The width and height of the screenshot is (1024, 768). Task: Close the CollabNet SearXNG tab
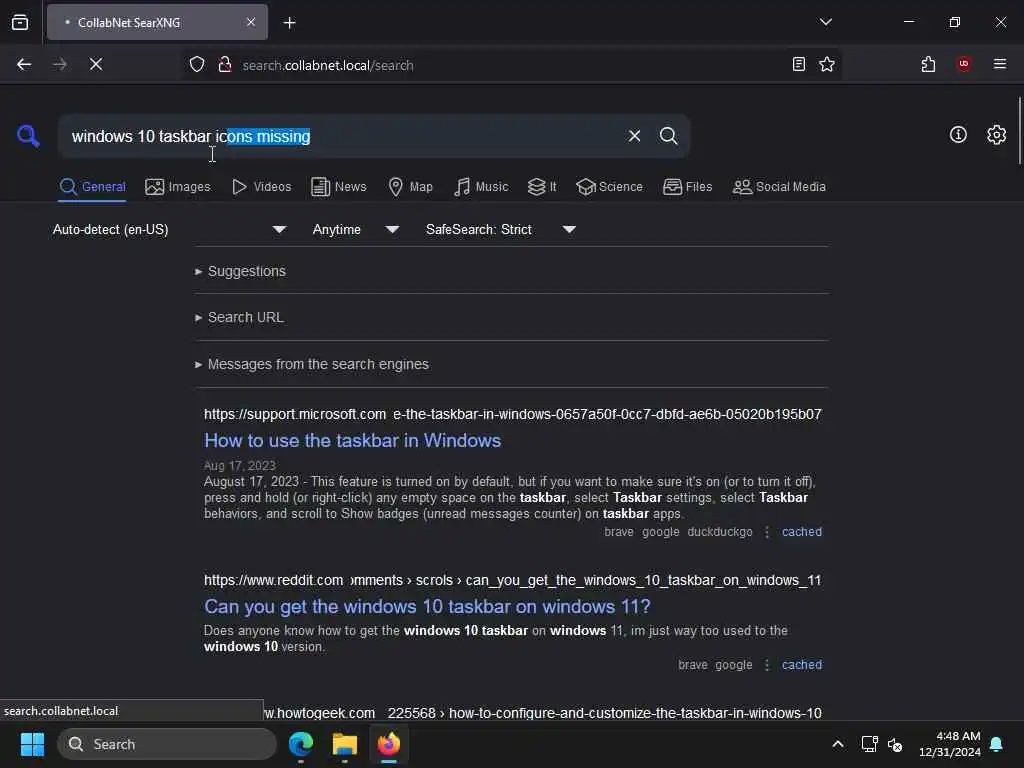point(251,22)
